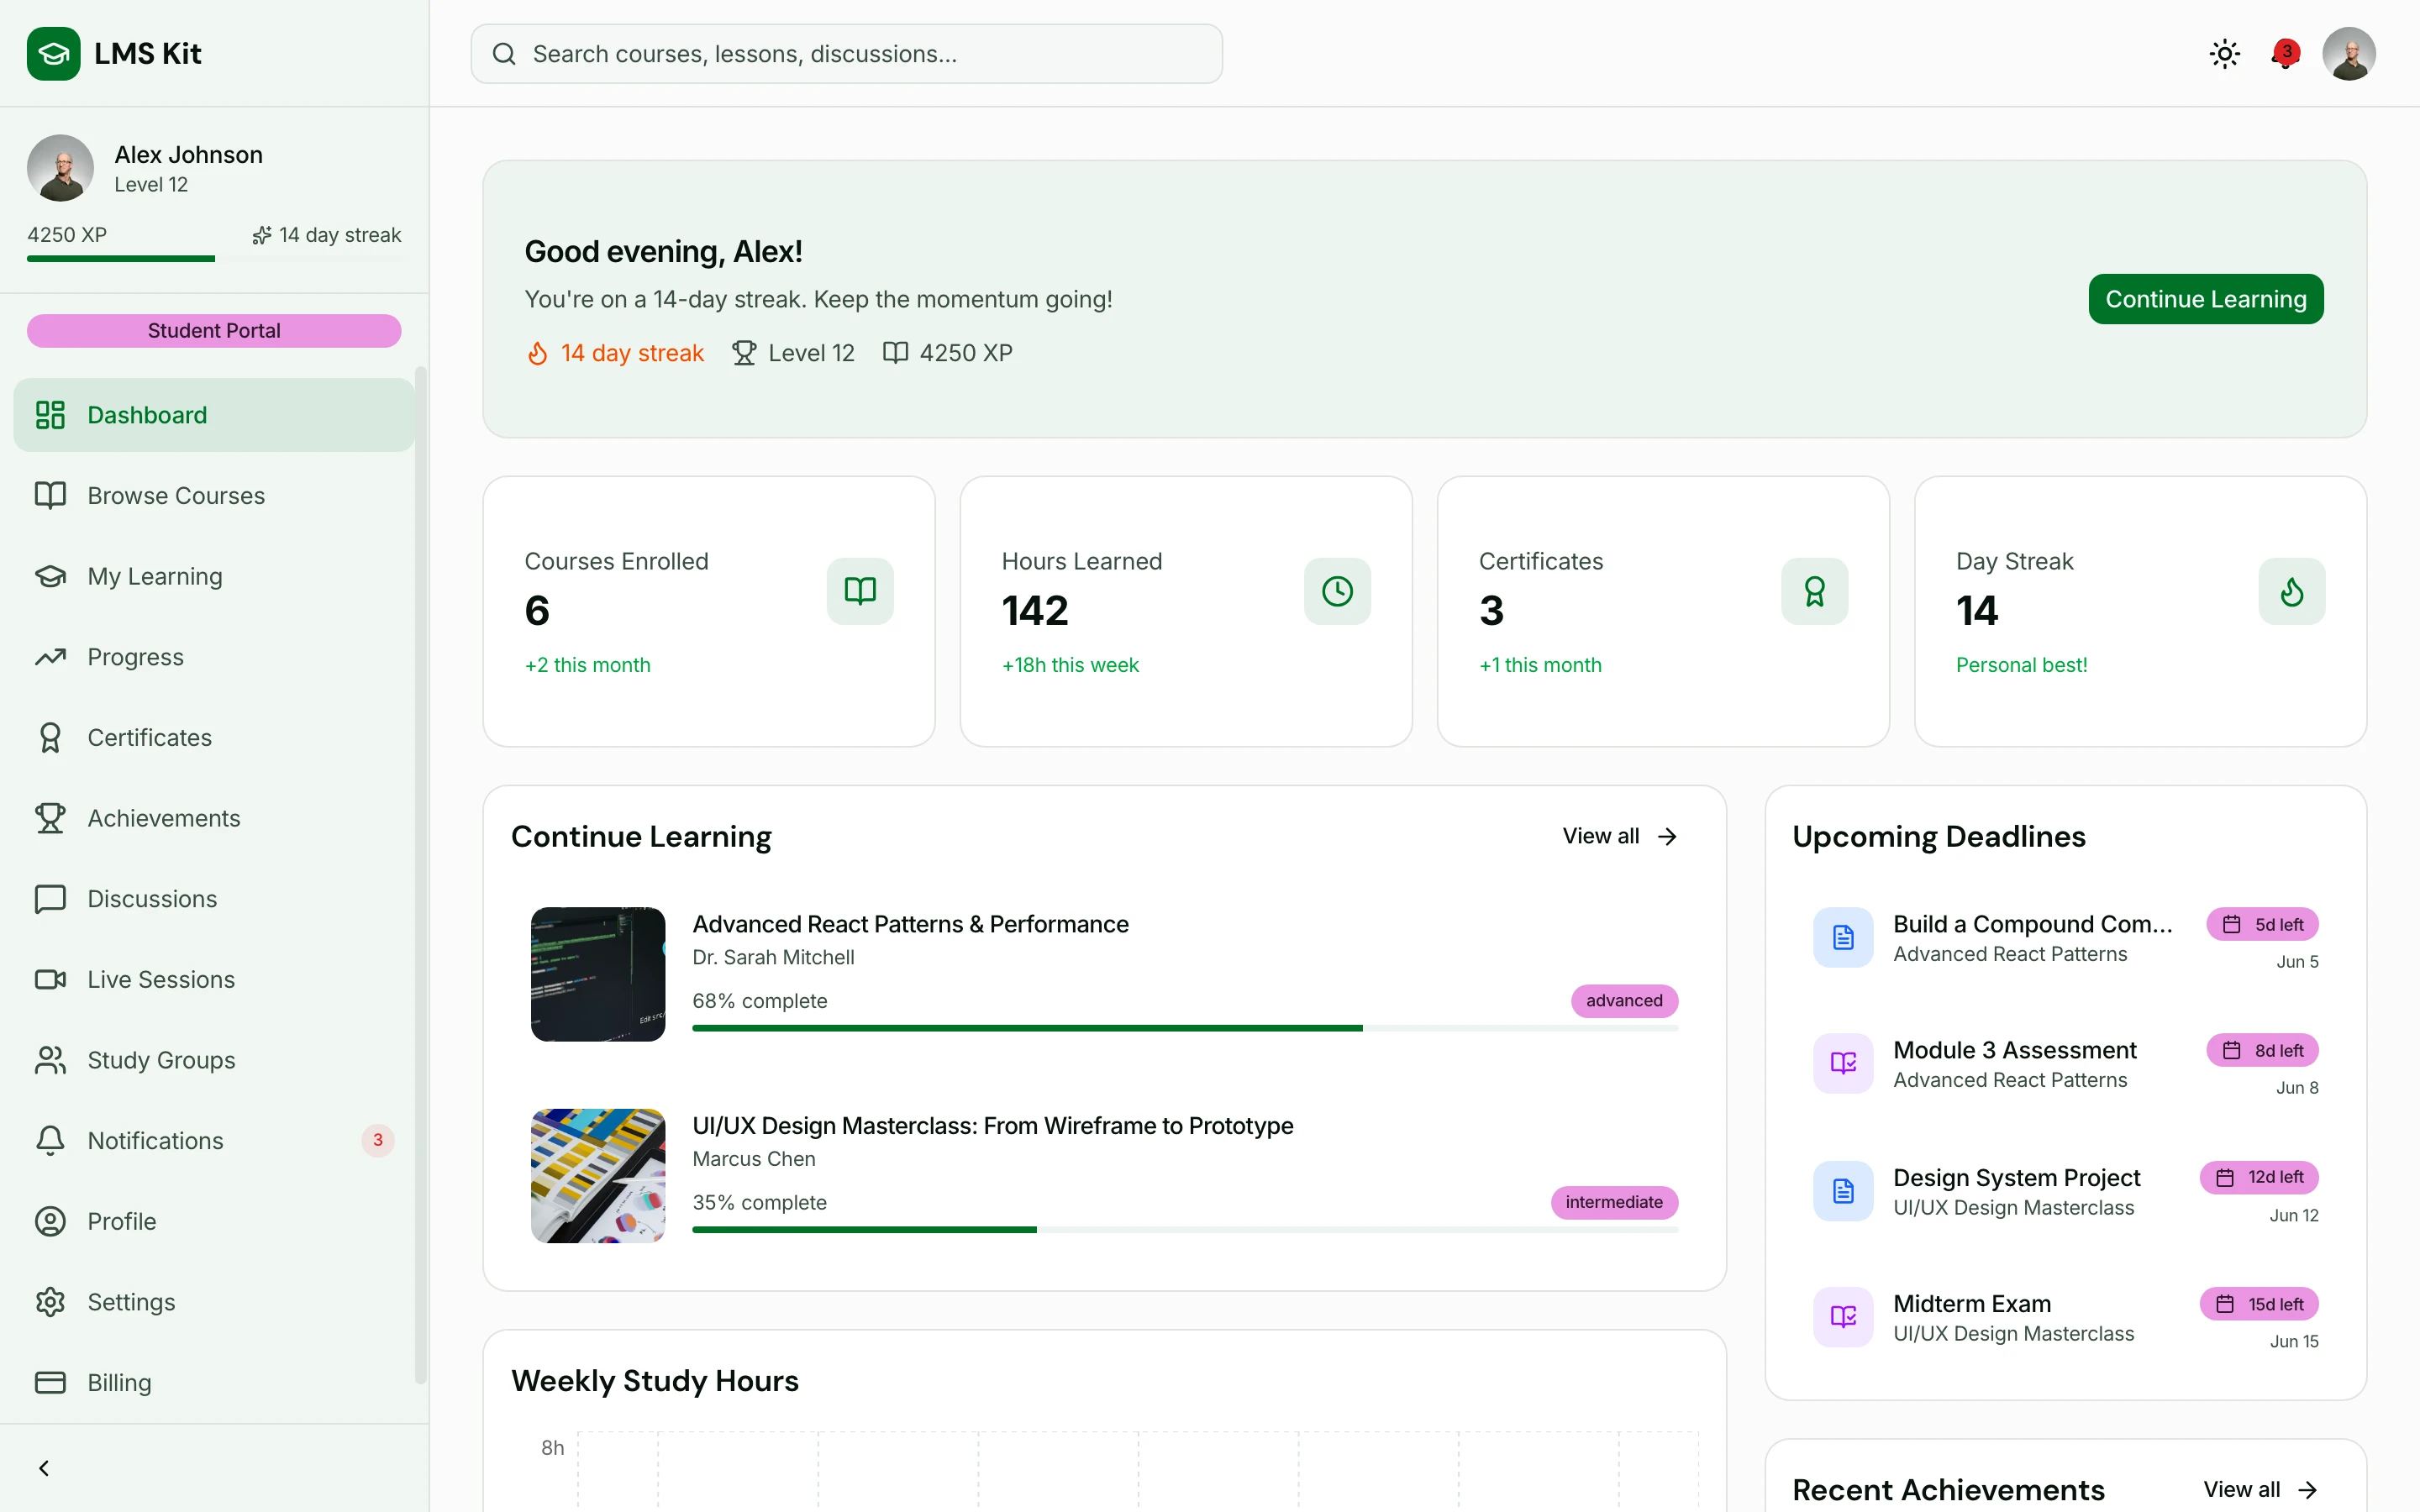Viewport: 2420px width, 1512px height.
Task: Click the Continue Learning green button
Action: (2205, 299)
